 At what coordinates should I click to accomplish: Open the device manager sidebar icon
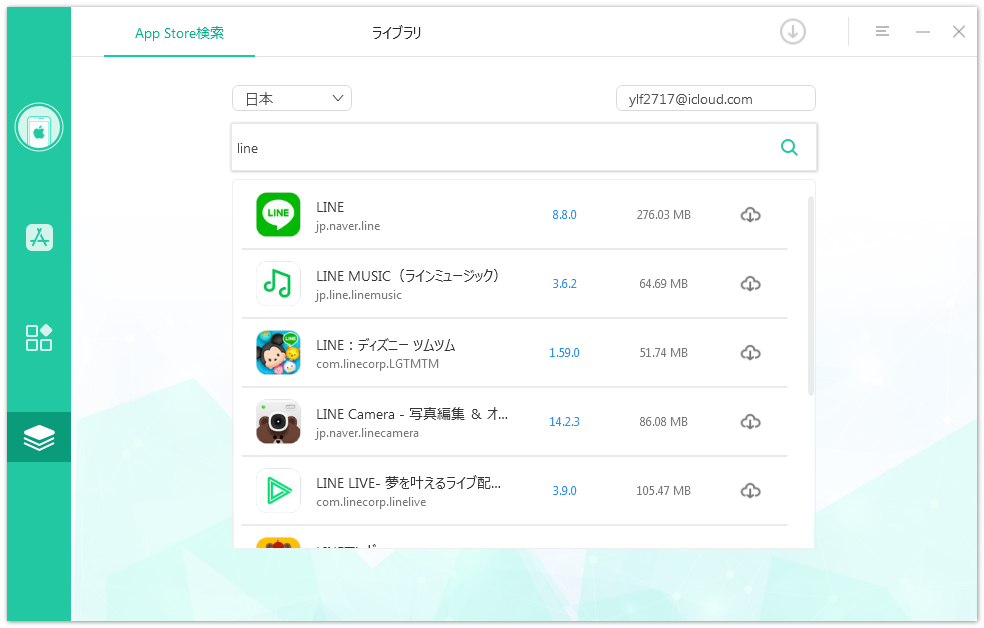(39, 127)
